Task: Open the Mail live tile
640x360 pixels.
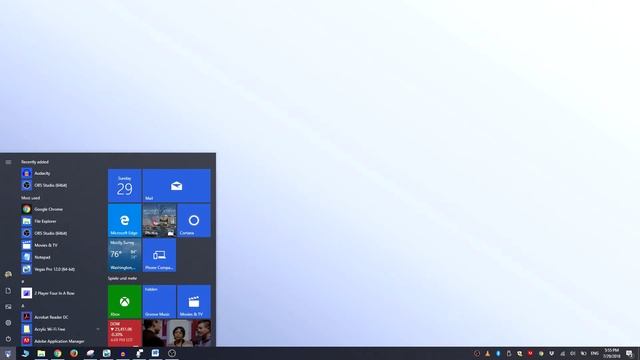Action: (x=177, y=186)
